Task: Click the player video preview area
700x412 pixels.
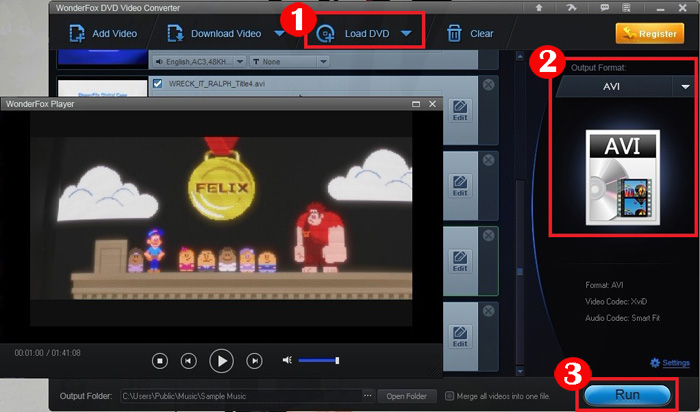Action: pyautogui.click(x=221, y=218)
